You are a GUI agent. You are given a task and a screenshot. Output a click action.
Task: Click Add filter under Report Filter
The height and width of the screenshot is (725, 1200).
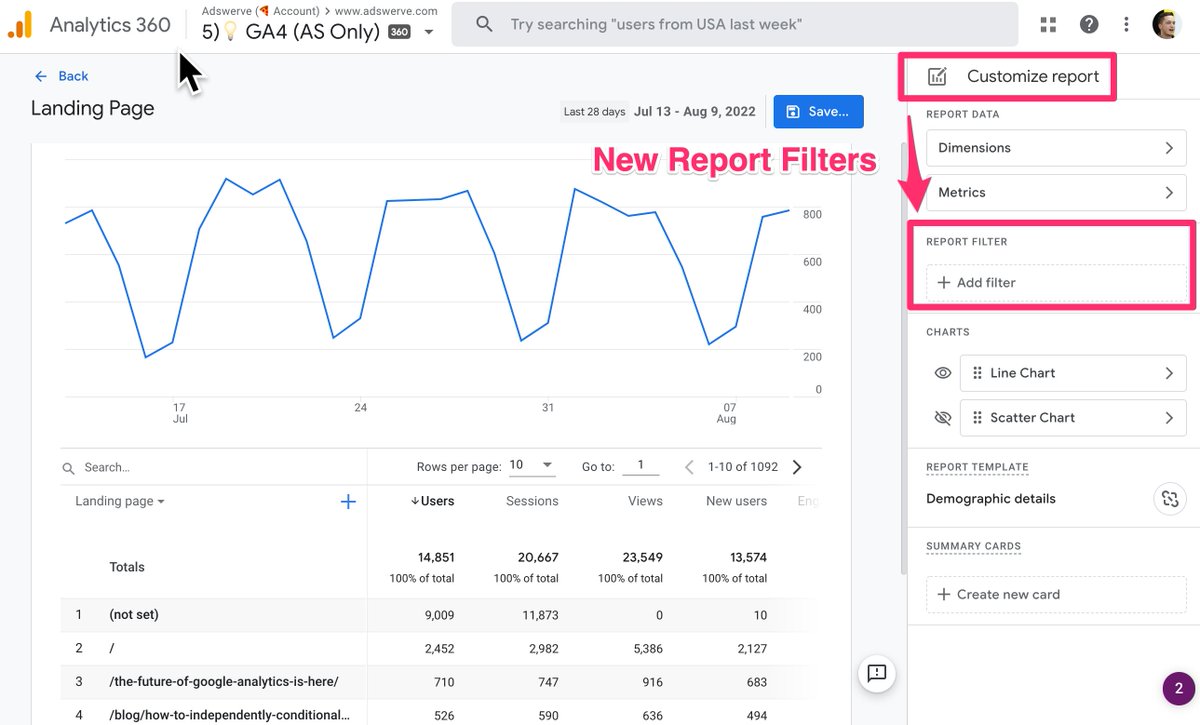tap(1056, 283)
